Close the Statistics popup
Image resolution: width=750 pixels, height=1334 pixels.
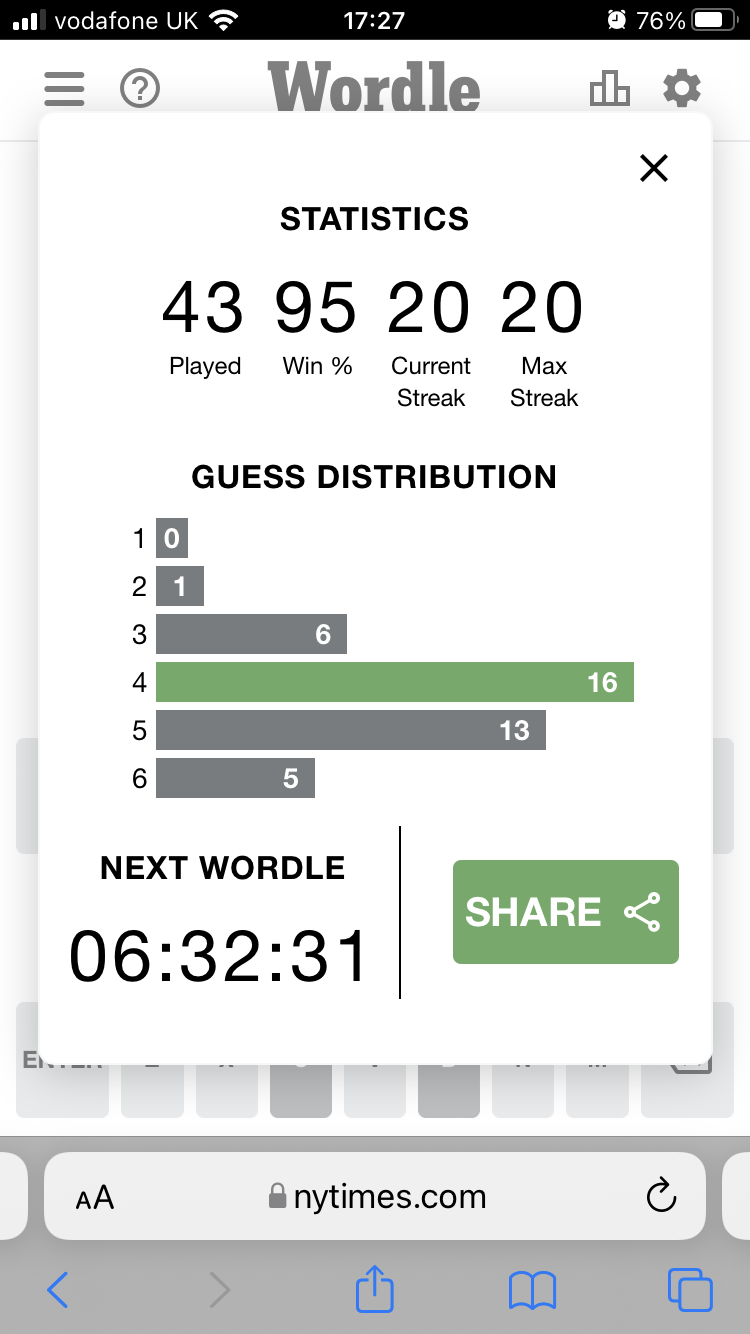(x=653, y=168)
